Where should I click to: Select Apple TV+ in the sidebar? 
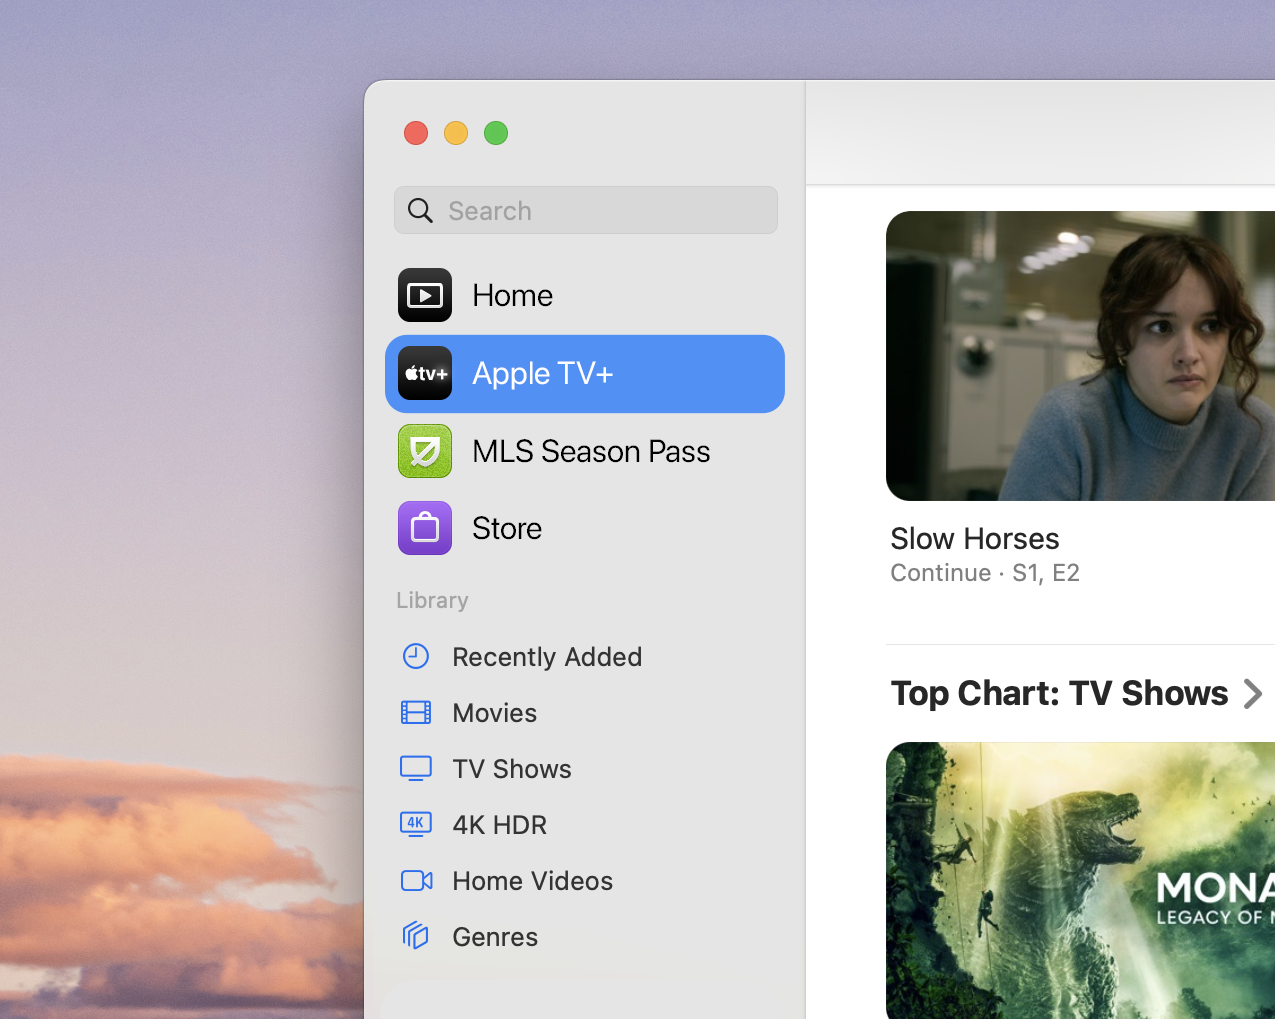pyautogui.click(x=585, y=374)
